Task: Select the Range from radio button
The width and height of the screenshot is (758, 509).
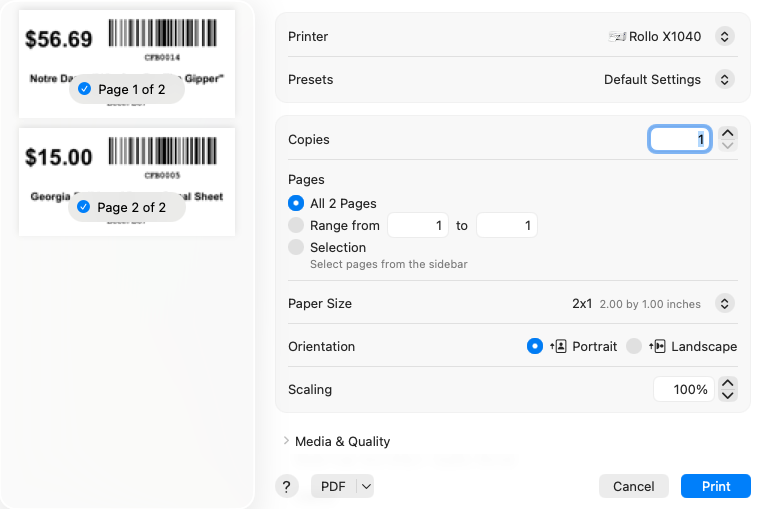Action: [x=296, y=225]
